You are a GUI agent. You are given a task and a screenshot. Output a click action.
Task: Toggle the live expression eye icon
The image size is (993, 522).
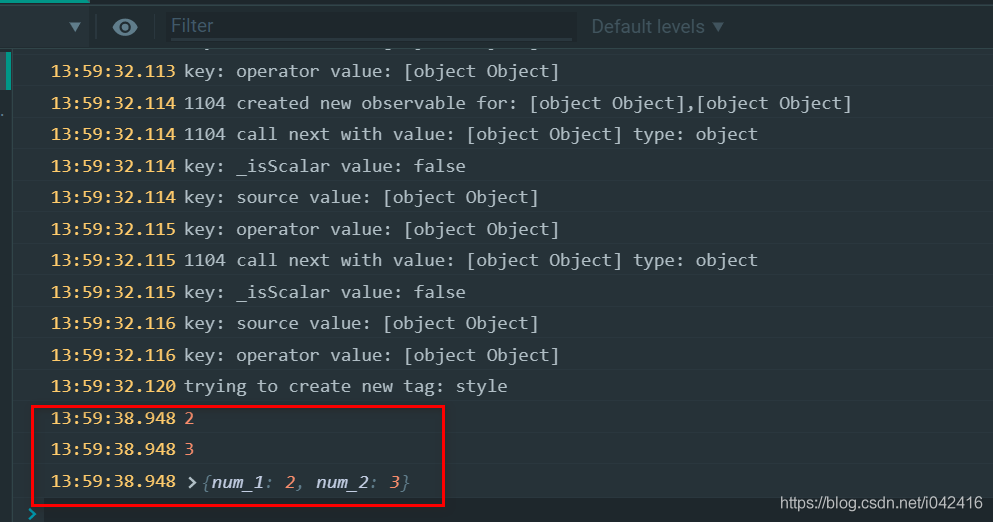coord(125,27)
